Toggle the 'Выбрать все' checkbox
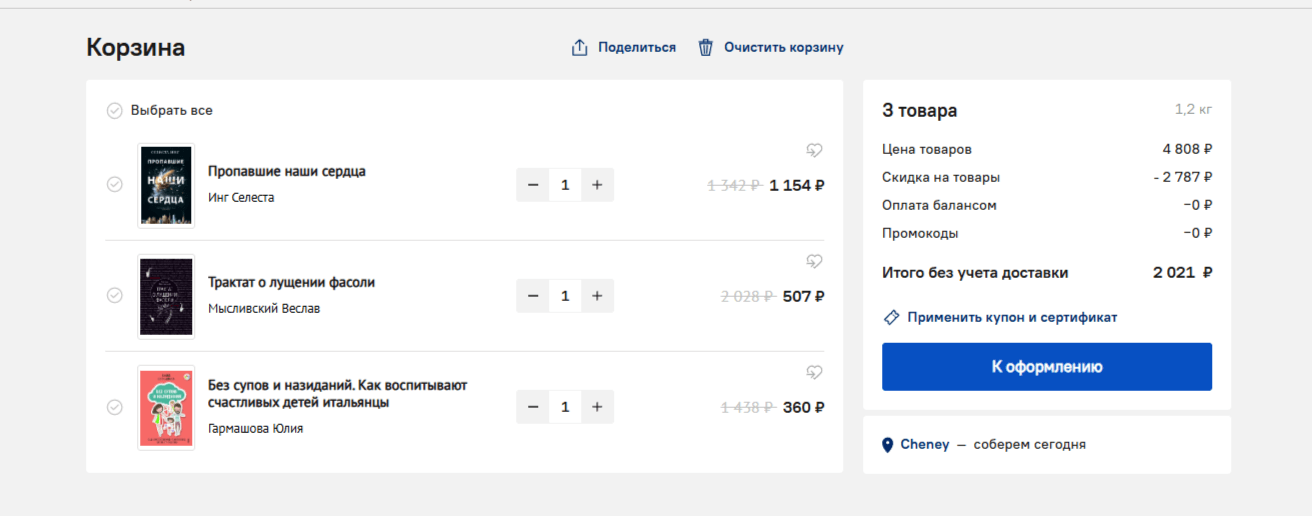The height and width of the screenshot is (516, 1312). click(115, 111)
